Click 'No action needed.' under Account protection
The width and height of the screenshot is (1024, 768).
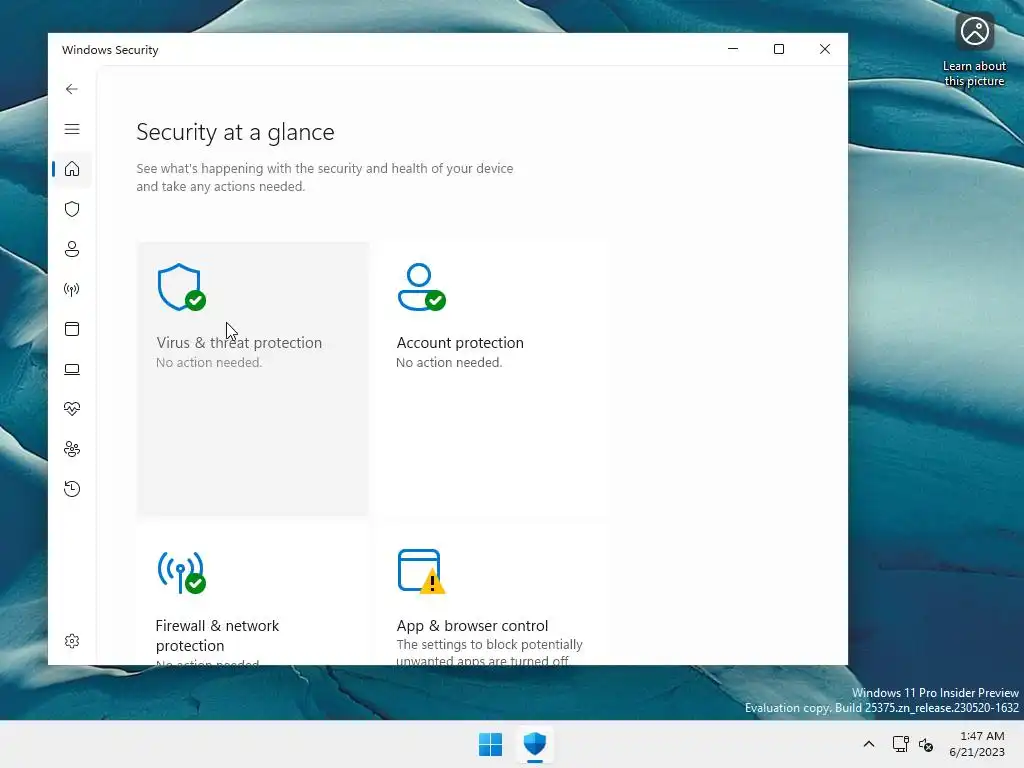(x=449, y=362)
